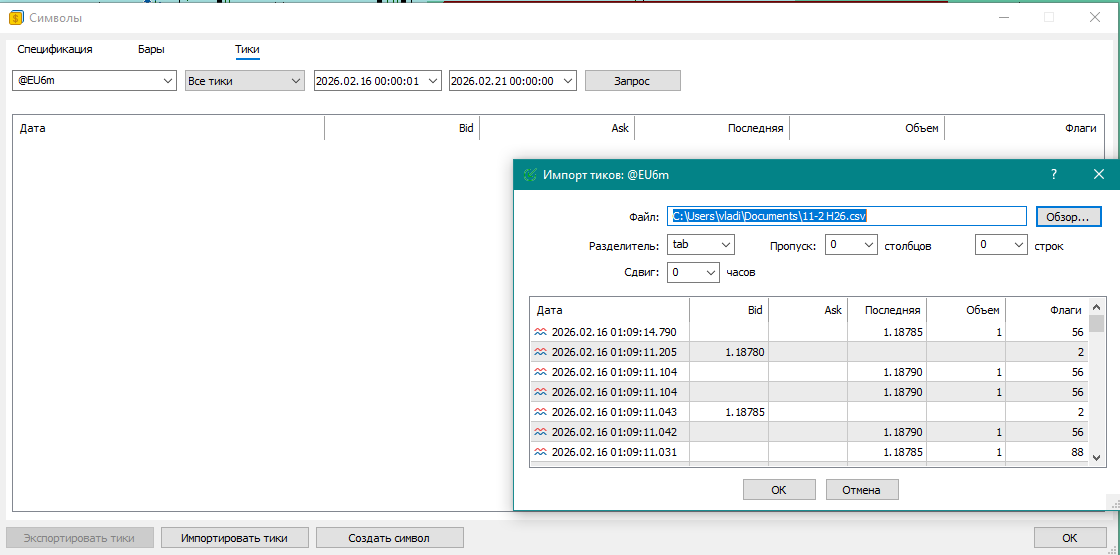
Task: Click tick icon of row 01:09:11.042
Action: click(541, 432)
